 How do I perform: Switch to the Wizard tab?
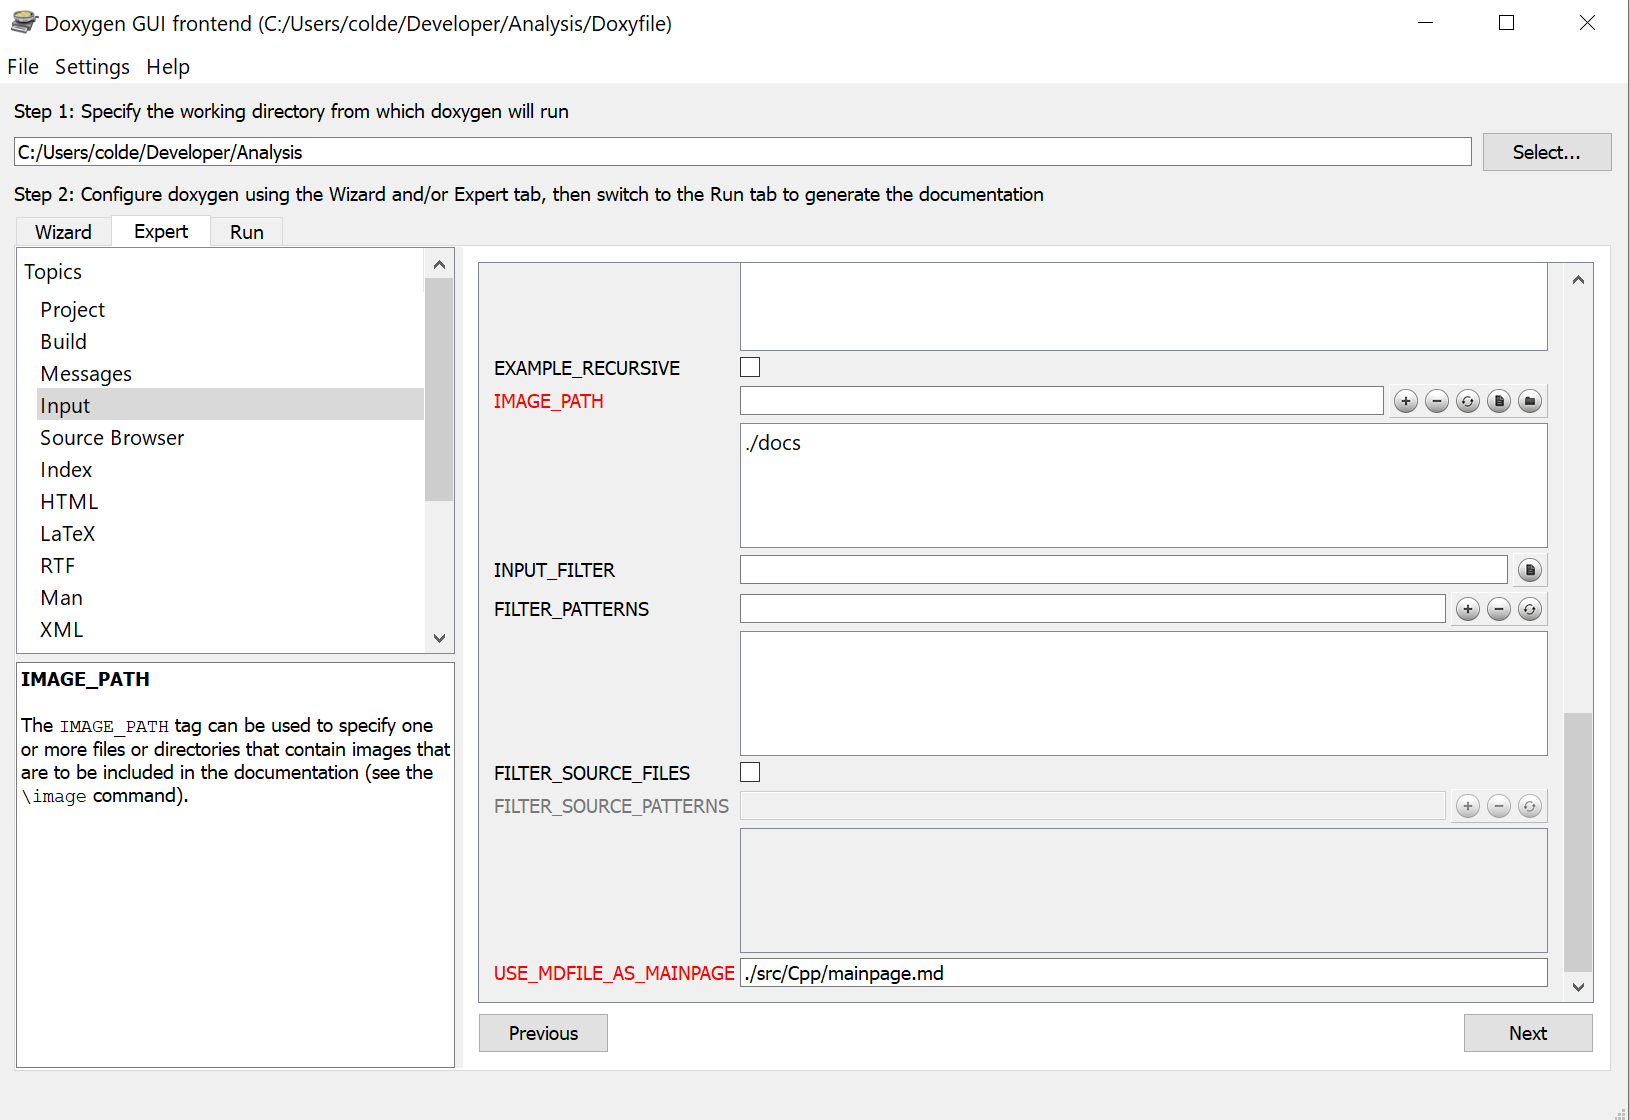[x=63, y=232]
